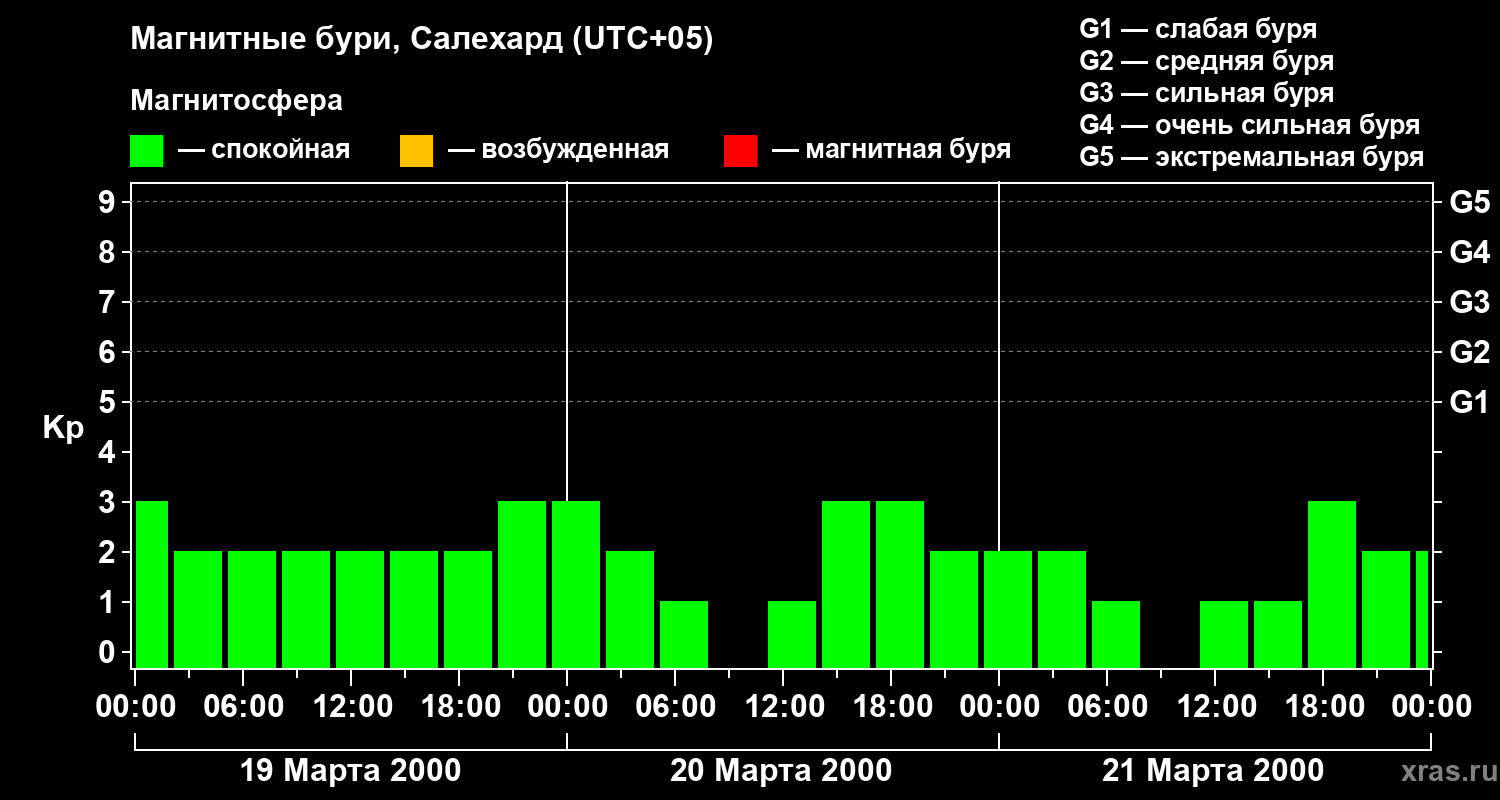Click the Kp 1 bar at 12:00 on 21 Марта
This screenshot has width=1500, height=800.
click(x=1224, y=634)
